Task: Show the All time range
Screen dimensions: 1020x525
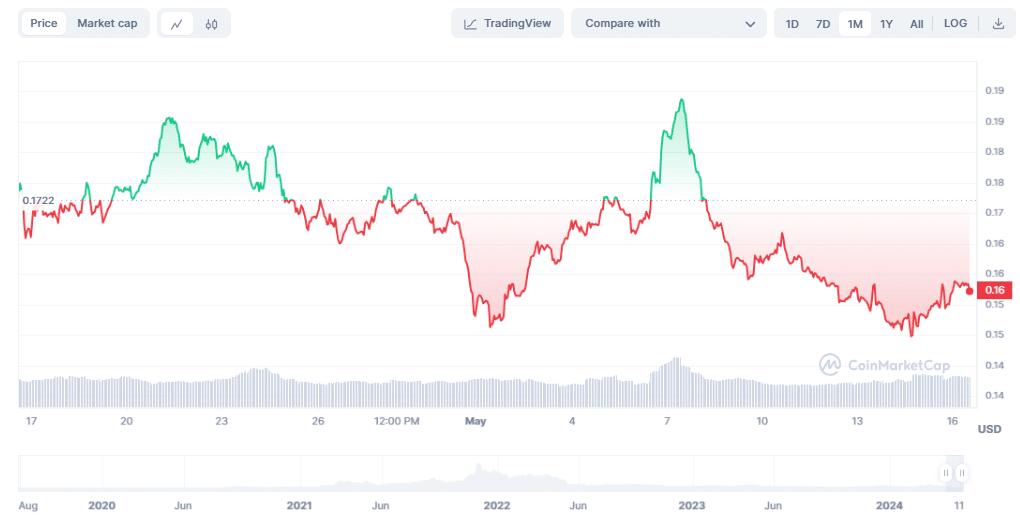Action: (916, 23)
